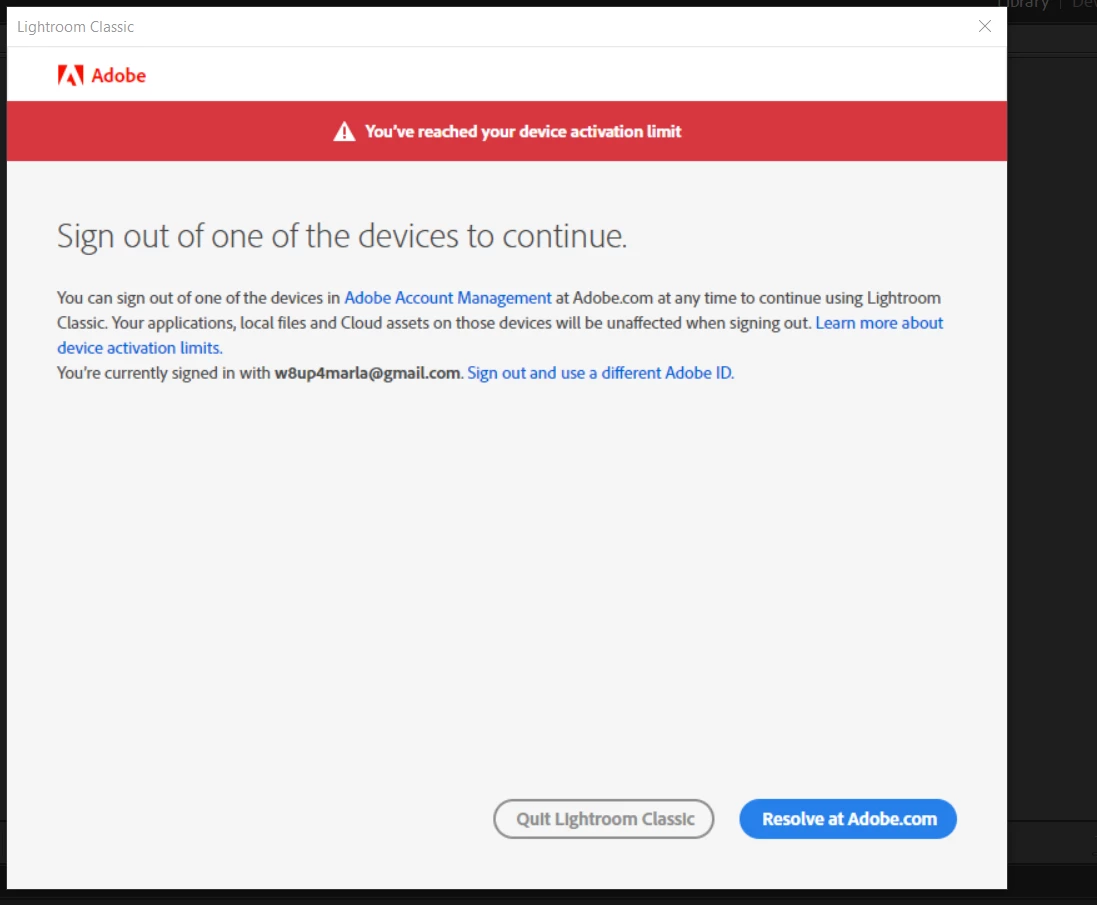Click the Adobe logo icon
The width and height of the screenshot is (1097, 905).
[x=70, y=75]
